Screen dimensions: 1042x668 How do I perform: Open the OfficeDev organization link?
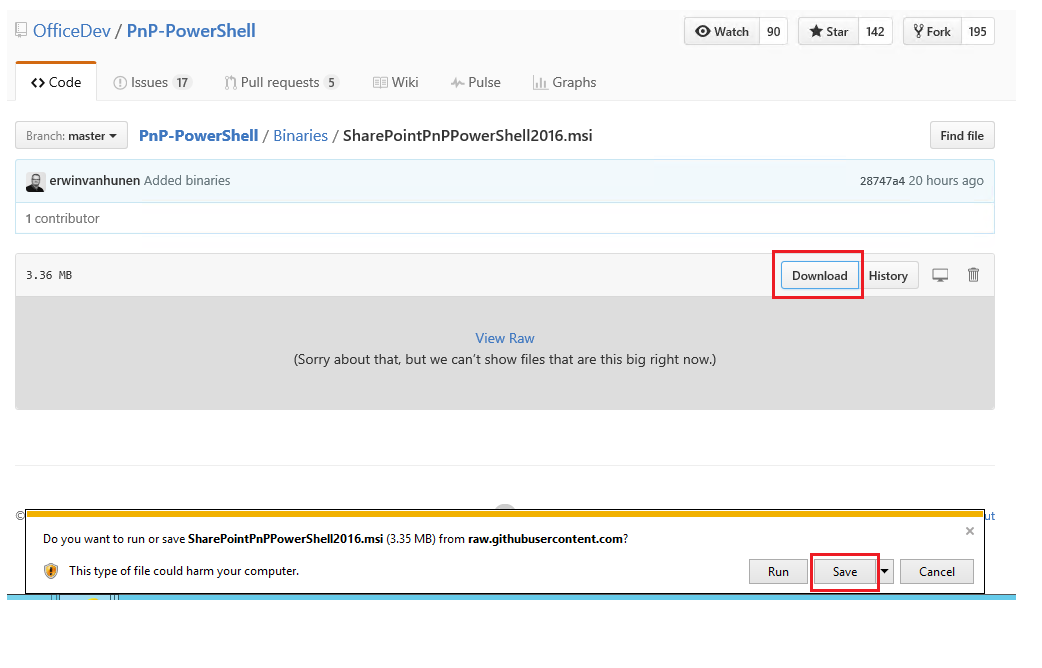(x=72, y=31)
